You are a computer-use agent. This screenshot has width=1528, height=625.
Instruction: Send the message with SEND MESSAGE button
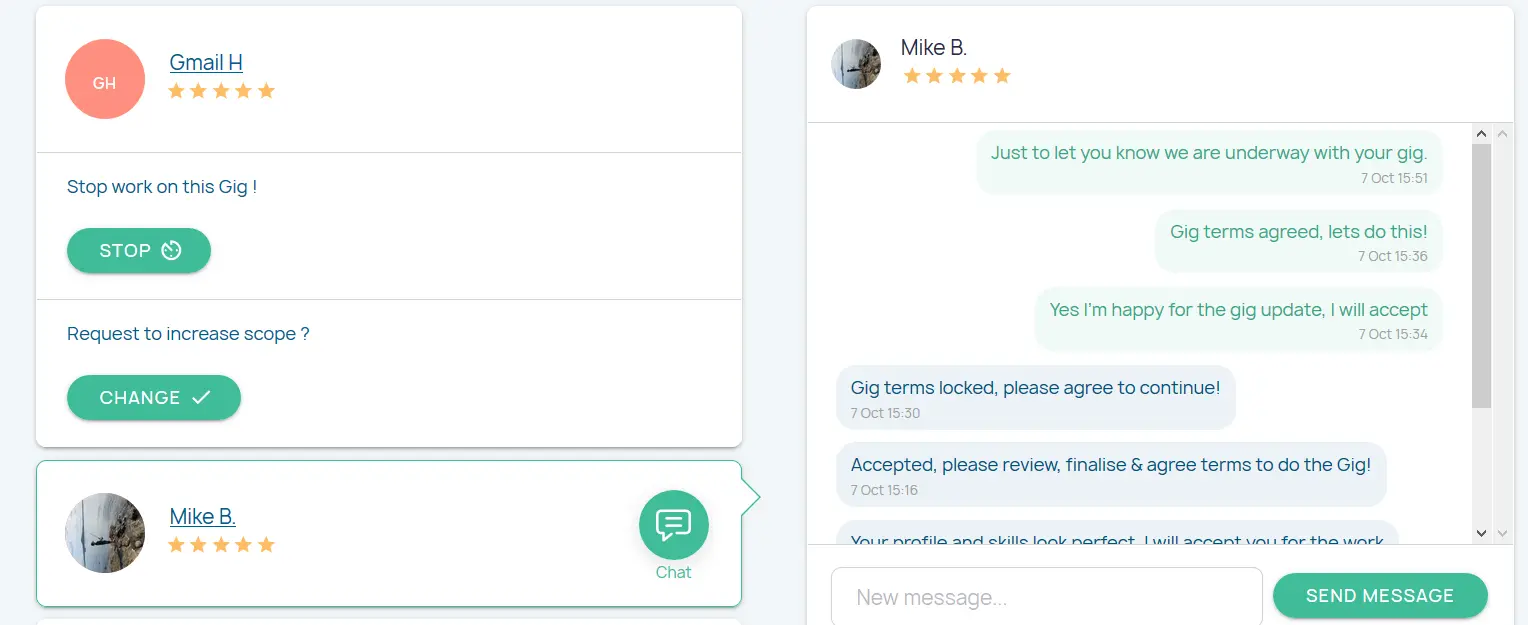pyautogui.click(x=1379, y=596)
